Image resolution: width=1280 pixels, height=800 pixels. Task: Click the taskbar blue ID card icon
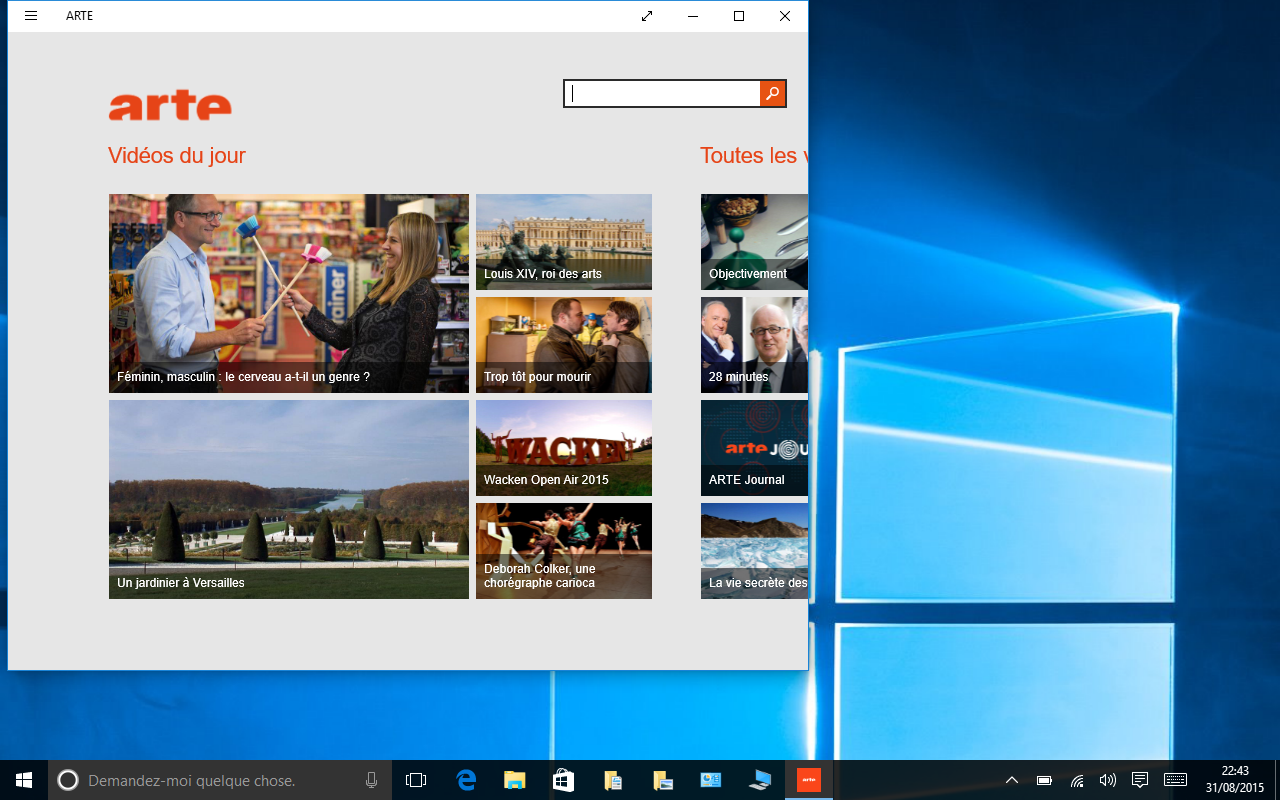pyautogui.click(x=711, y=780)
